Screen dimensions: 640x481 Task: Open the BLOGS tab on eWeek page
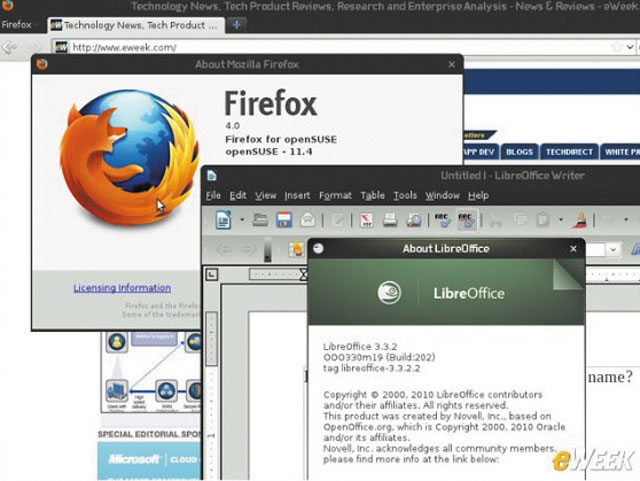[x=519, y=152]
